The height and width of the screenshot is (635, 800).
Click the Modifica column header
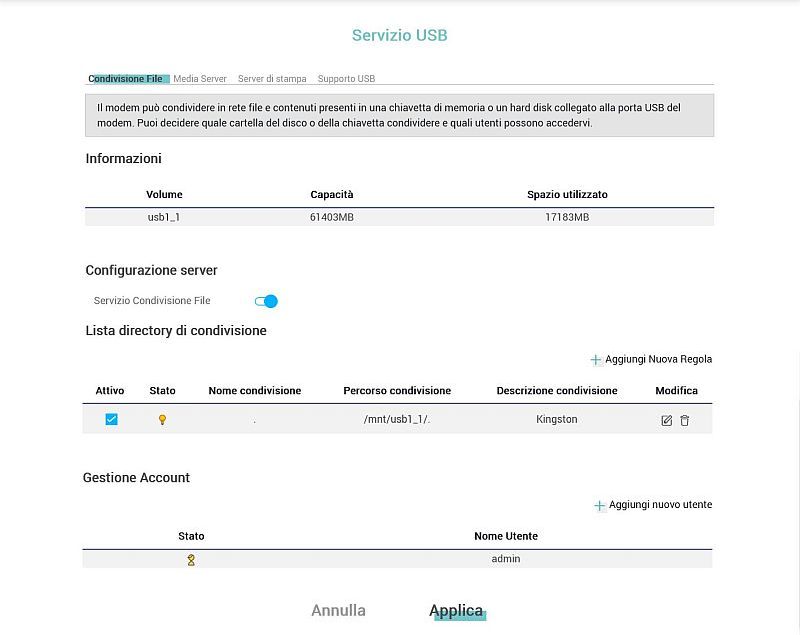click(x=677, y=391)
